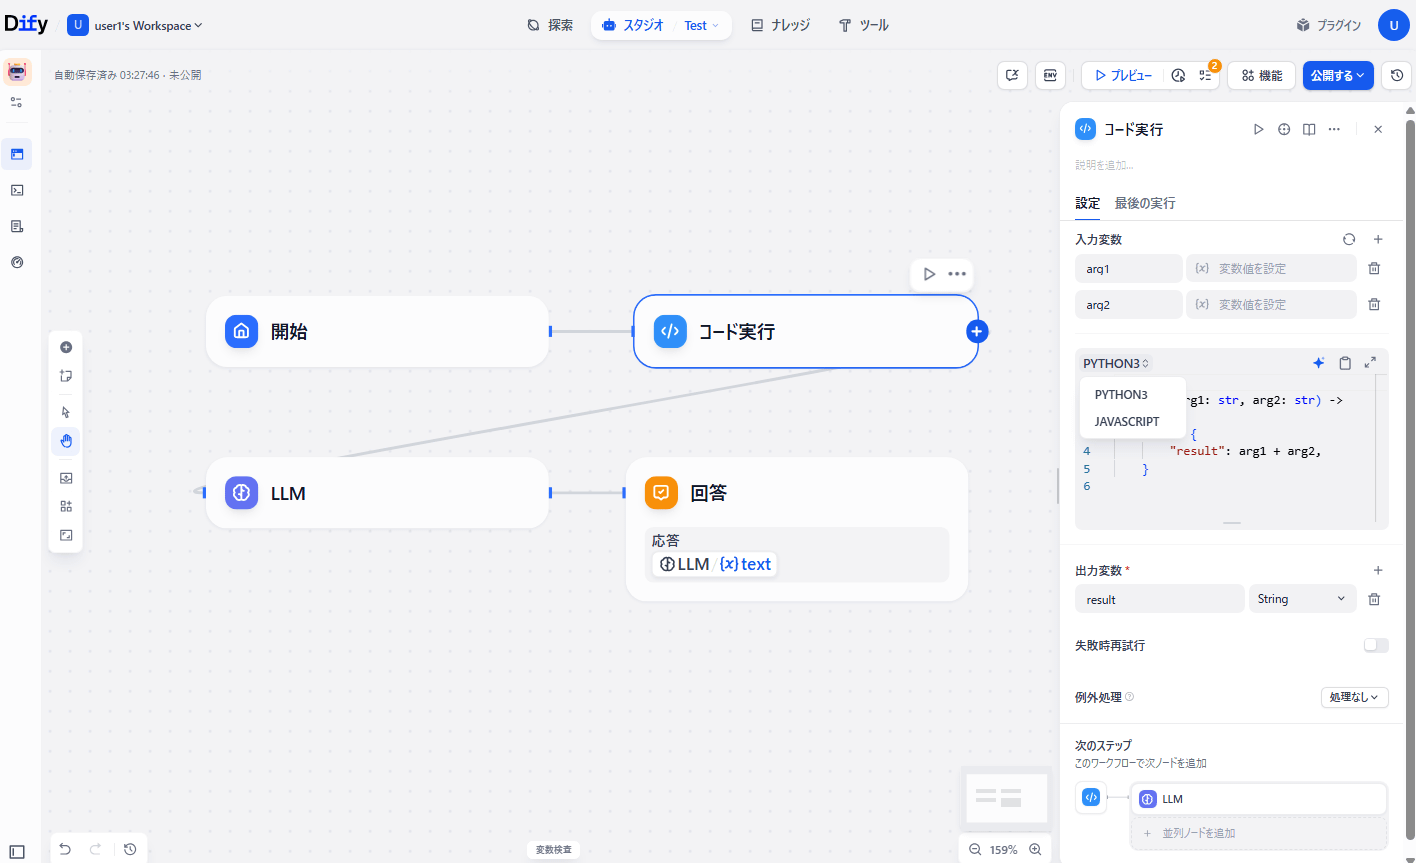The width and height of the screenshot is (1416, 863).
Task: Open the version history clock icon
Action: click(1397, 75)
